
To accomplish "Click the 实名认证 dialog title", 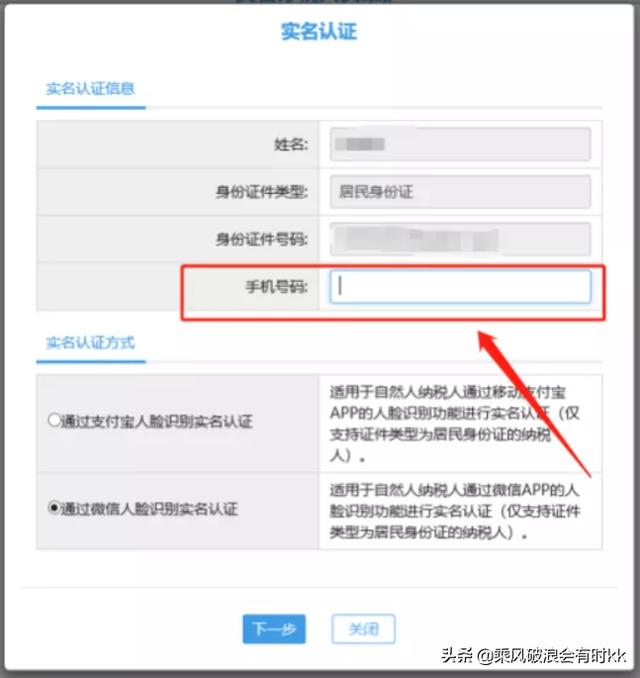I will click(x=319, y=32).
